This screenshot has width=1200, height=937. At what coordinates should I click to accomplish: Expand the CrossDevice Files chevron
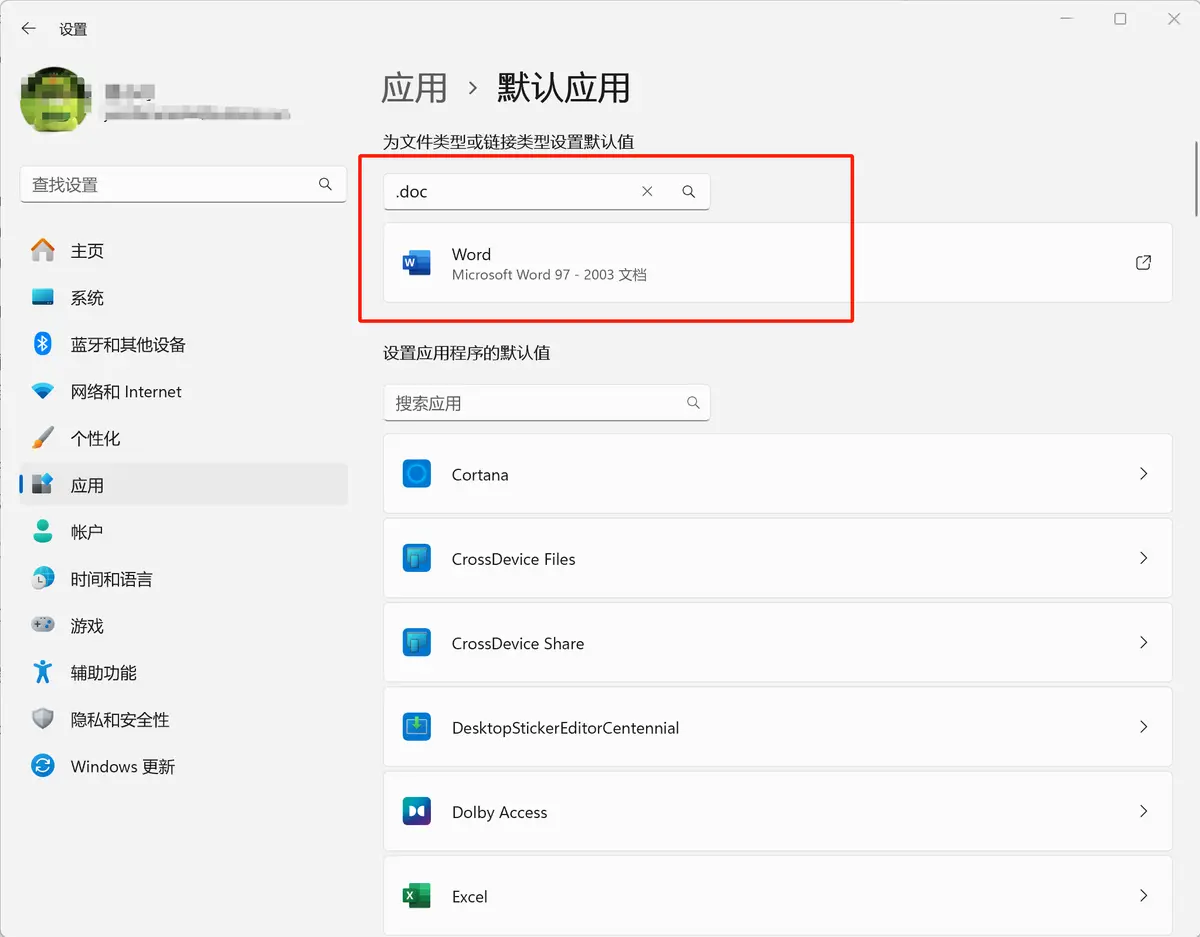tap(1144, 558)
